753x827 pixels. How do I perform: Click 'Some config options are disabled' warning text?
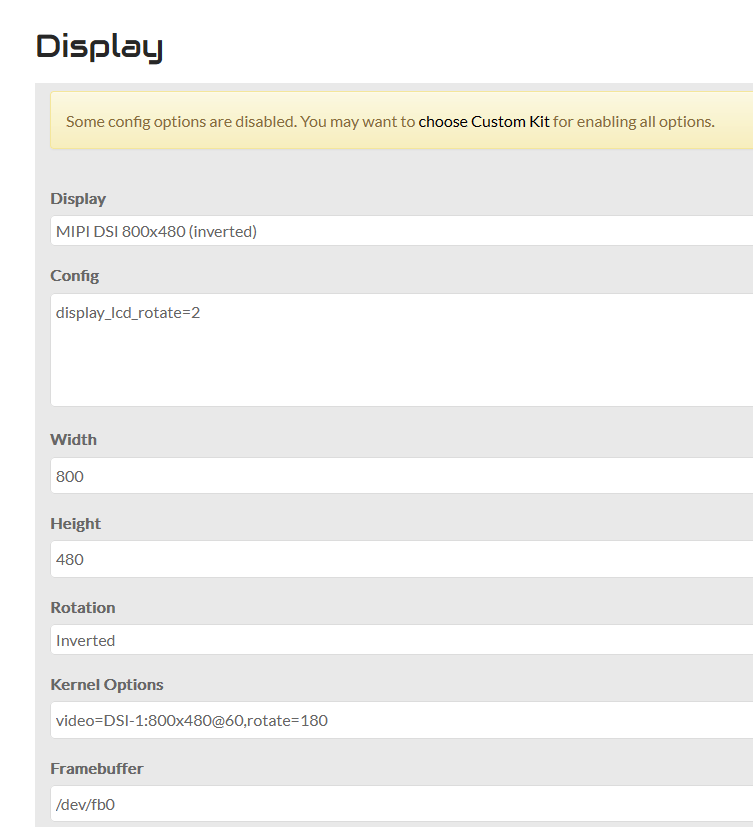coord(180,122)
